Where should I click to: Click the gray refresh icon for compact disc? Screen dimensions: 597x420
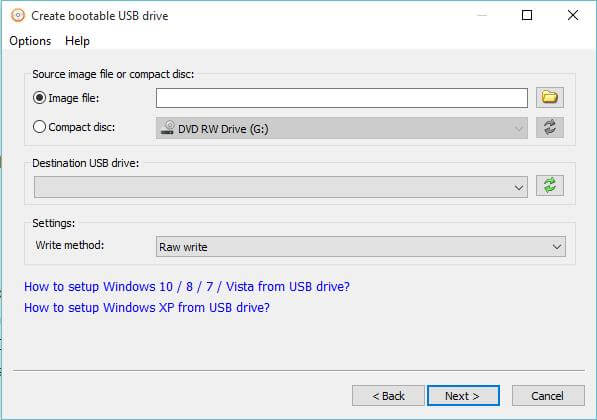point(550,127)
